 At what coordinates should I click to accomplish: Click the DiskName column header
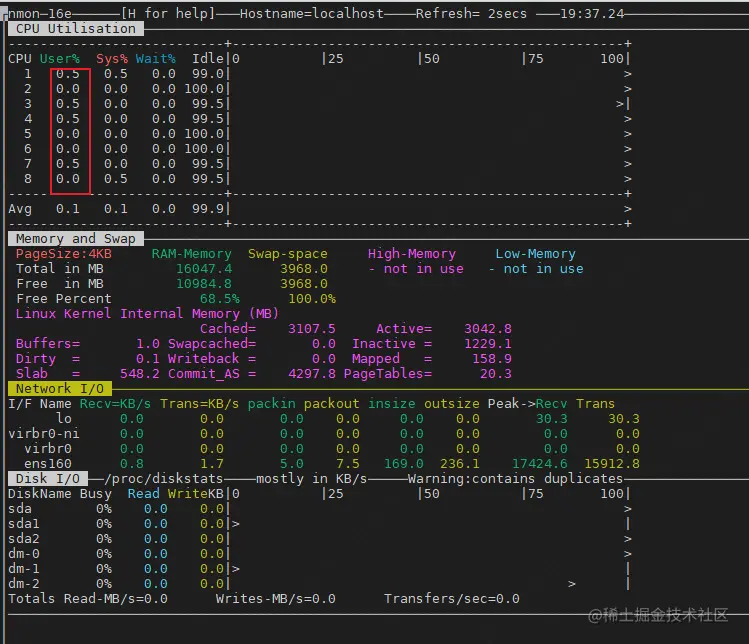40,494
